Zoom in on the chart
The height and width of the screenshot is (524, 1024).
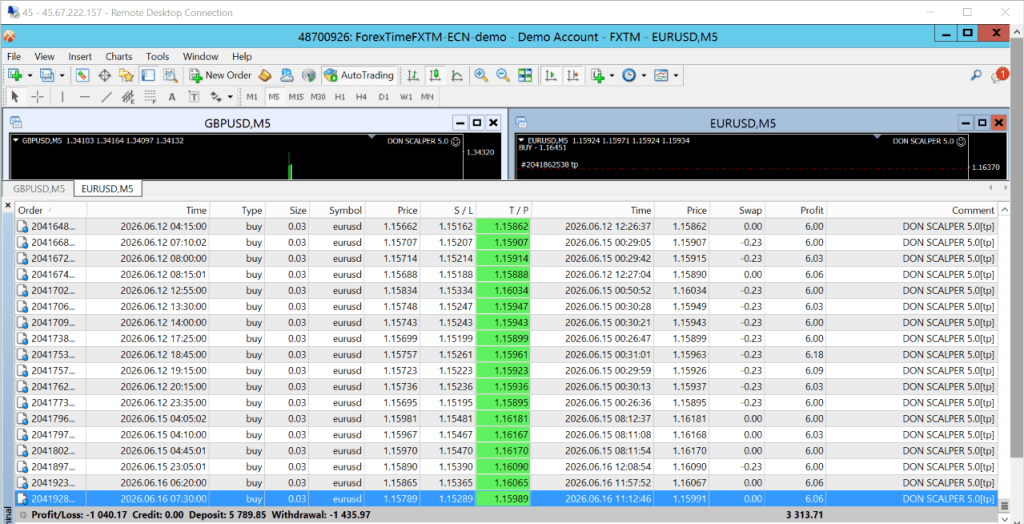(x=481, y=76)
